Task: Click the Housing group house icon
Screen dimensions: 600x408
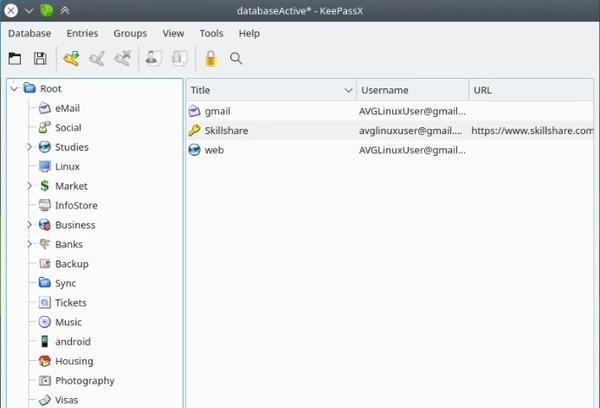Action: (x=45, y=361)
